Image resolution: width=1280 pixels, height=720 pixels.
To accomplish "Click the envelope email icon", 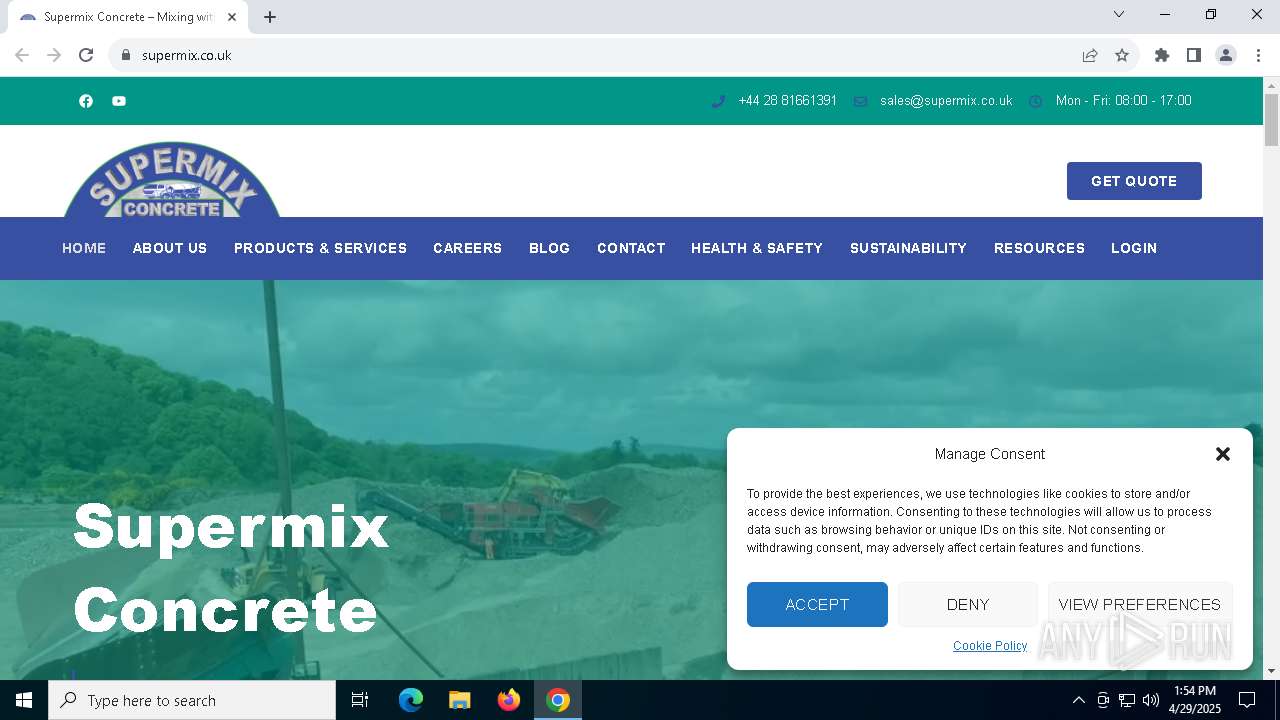I will click(860, 101).
